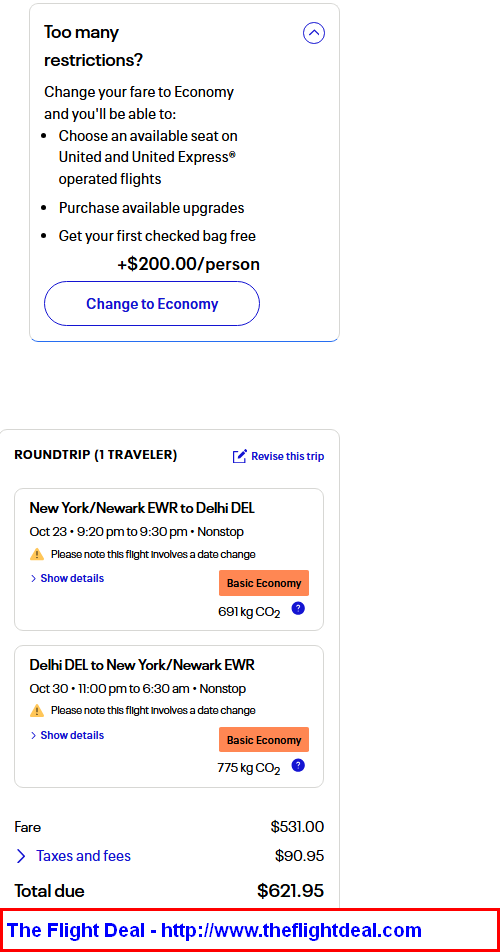Click chevron icon next to return Show details
This screenshot has width=500, height=952.
pos(33,735)
